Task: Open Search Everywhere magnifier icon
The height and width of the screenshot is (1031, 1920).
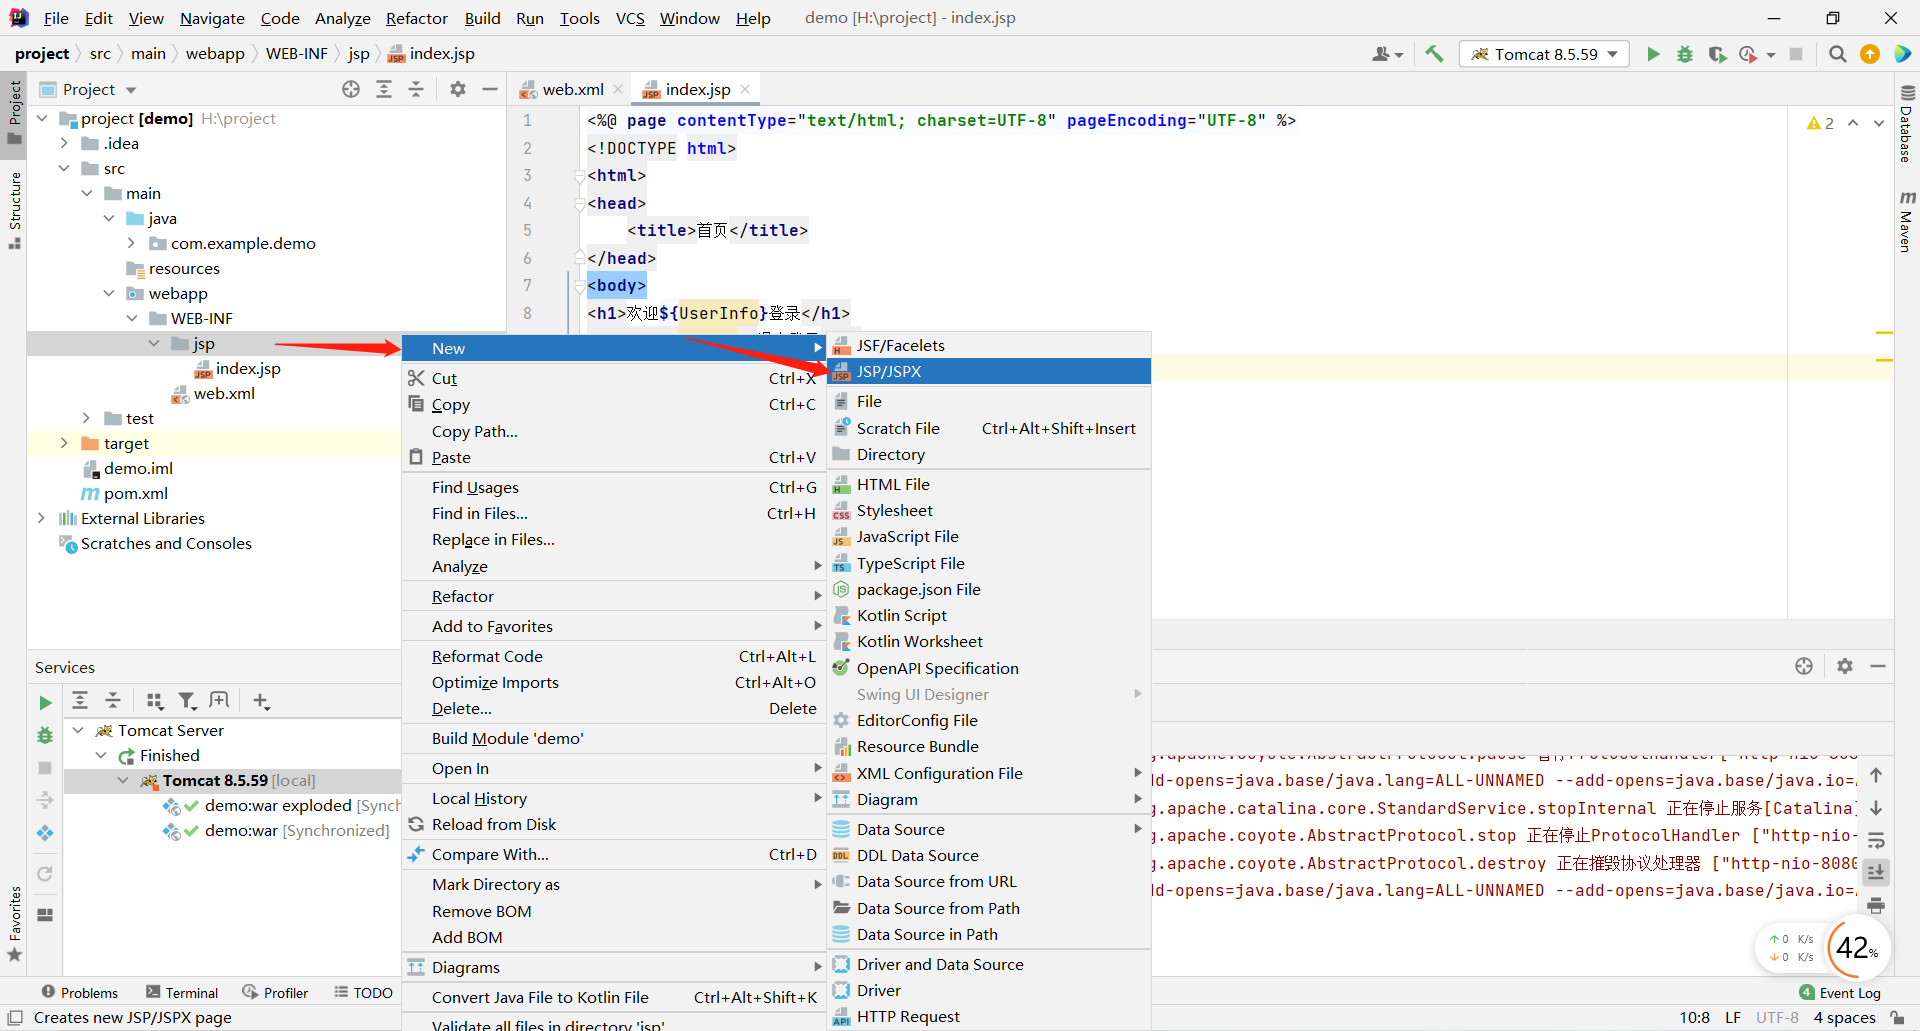Action: [1837, 54]
